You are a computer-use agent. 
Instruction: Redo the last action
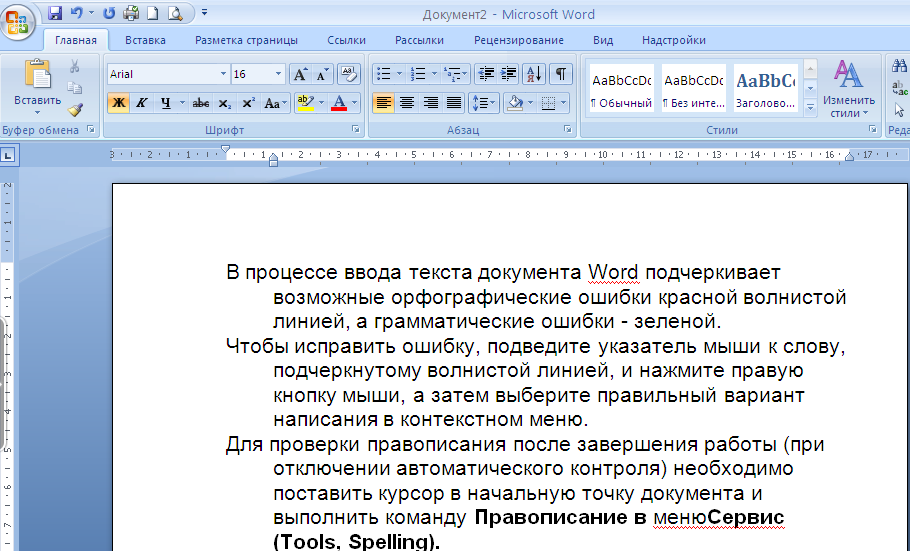pyautogui.click(x=109, y=13)
